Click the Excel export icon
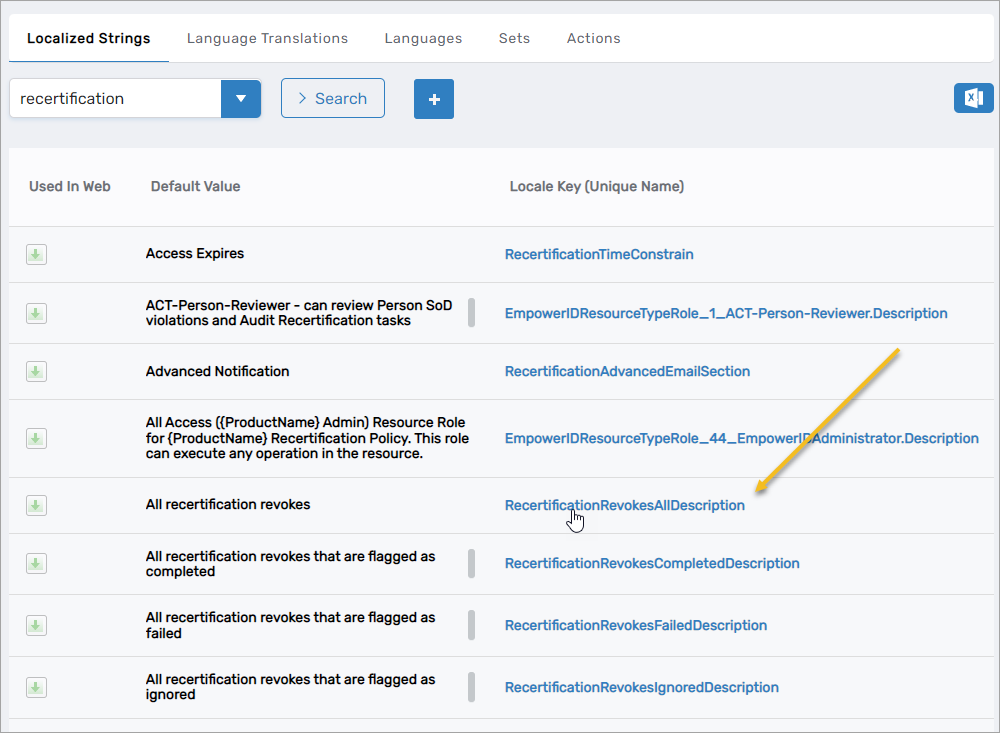Viewport: 1000px width, 733px height. 973,98
